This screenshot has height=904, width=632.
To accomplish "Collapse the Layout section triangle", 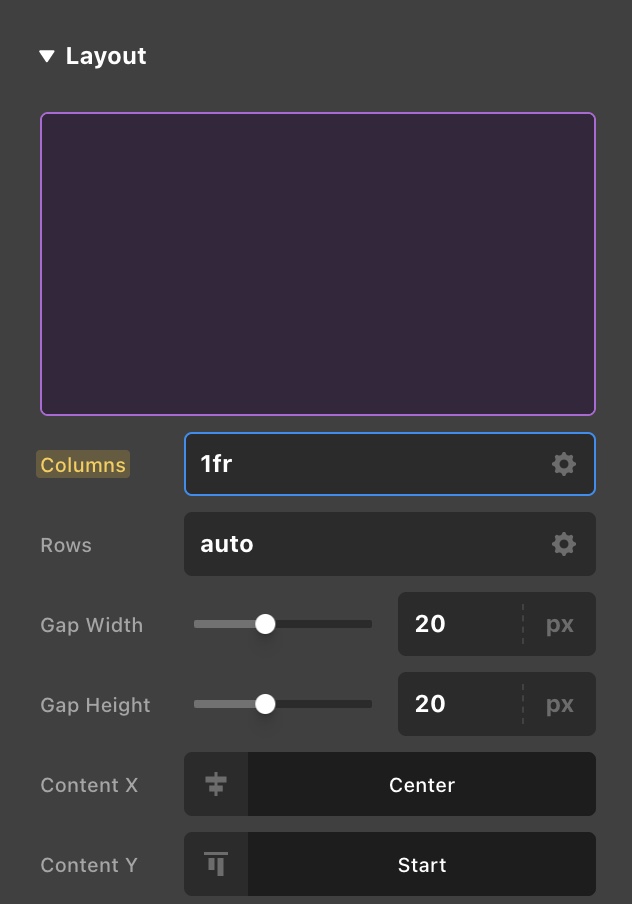I will (x=47, y=57).
